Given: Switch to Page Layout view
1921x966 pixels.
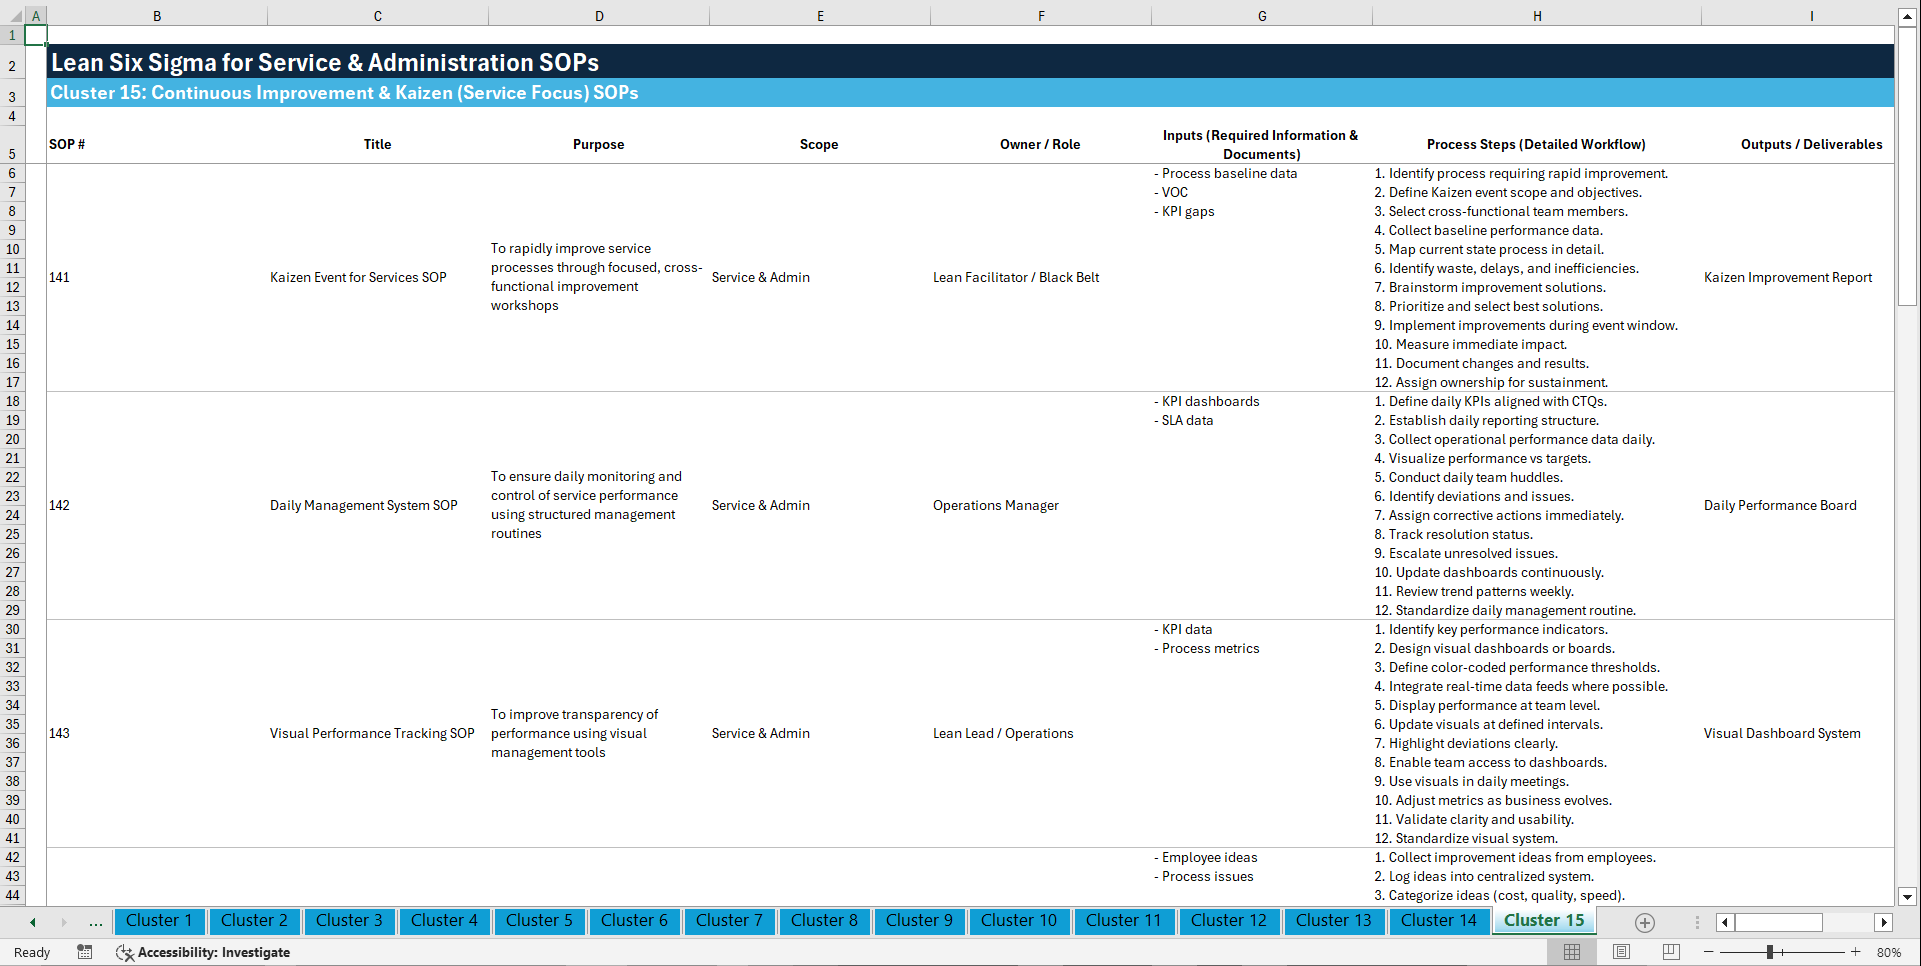Looking at the screenshot, I should (x=1621, y=952).
